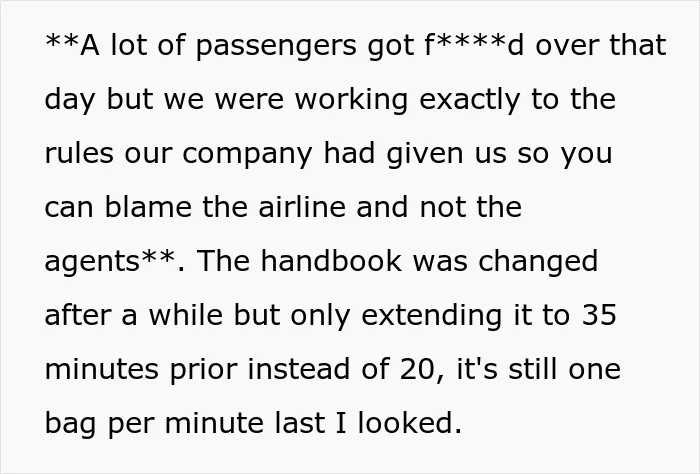Viewport: 700px width, 474px height.
Task: Click the word "company"
Action: coord(247,154)
